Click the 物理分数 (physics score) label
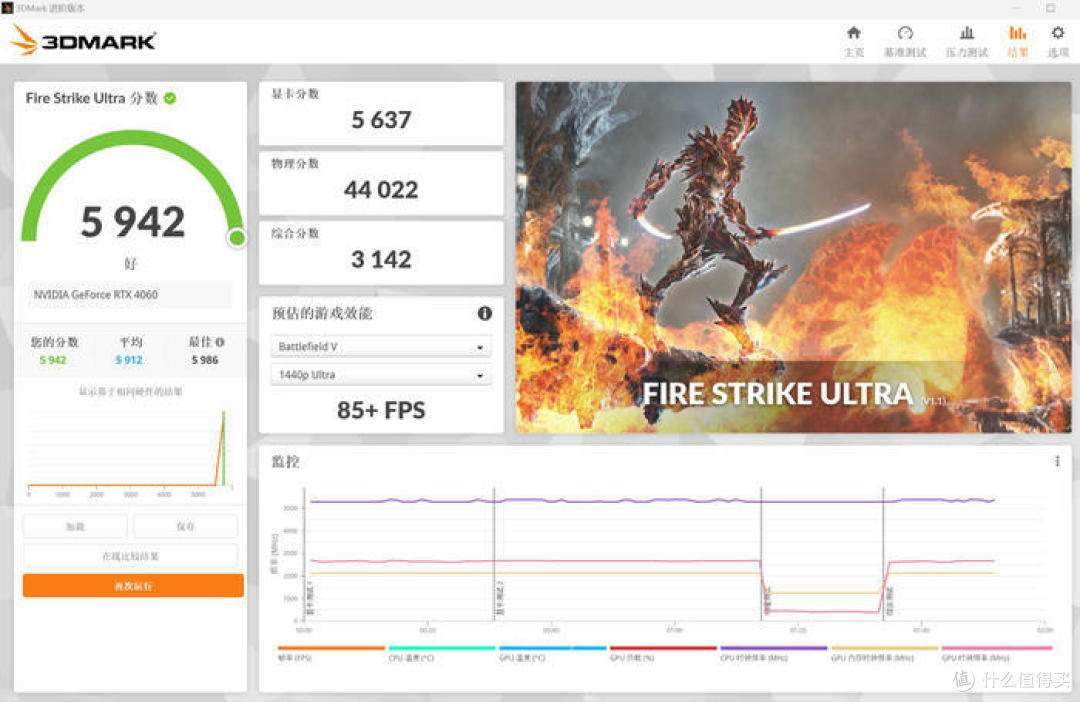Viewport: 1080px width, 702px height. pos(295,163)
